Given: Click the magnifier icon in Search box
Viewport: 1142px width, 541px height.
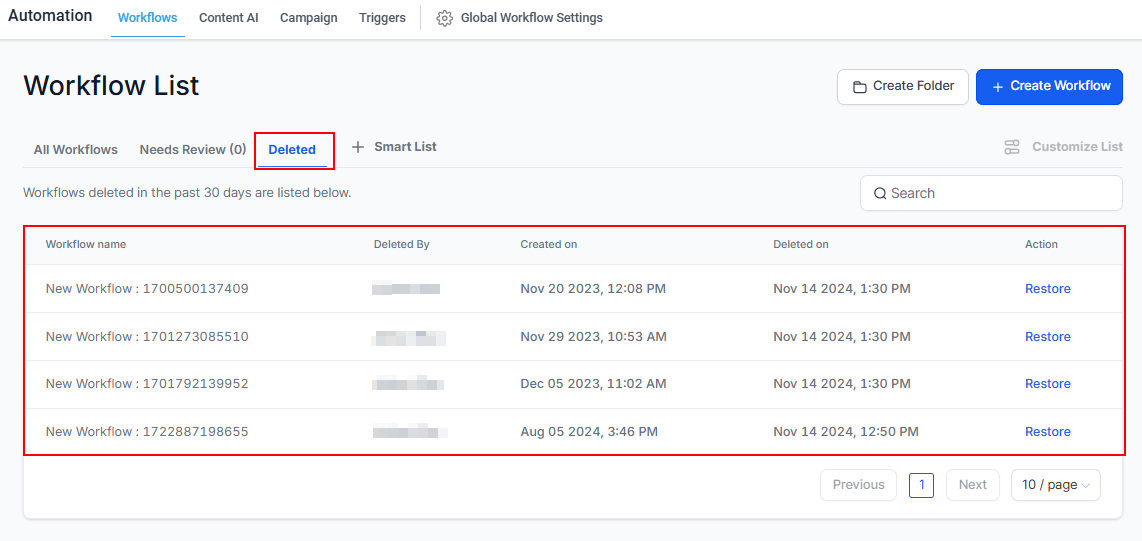Looking at the screenshot, I should (880, 194).
